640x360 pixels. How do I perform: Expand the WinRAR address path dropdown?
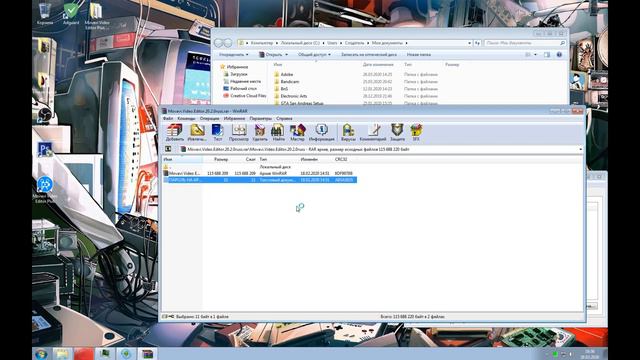pos(580,149)
